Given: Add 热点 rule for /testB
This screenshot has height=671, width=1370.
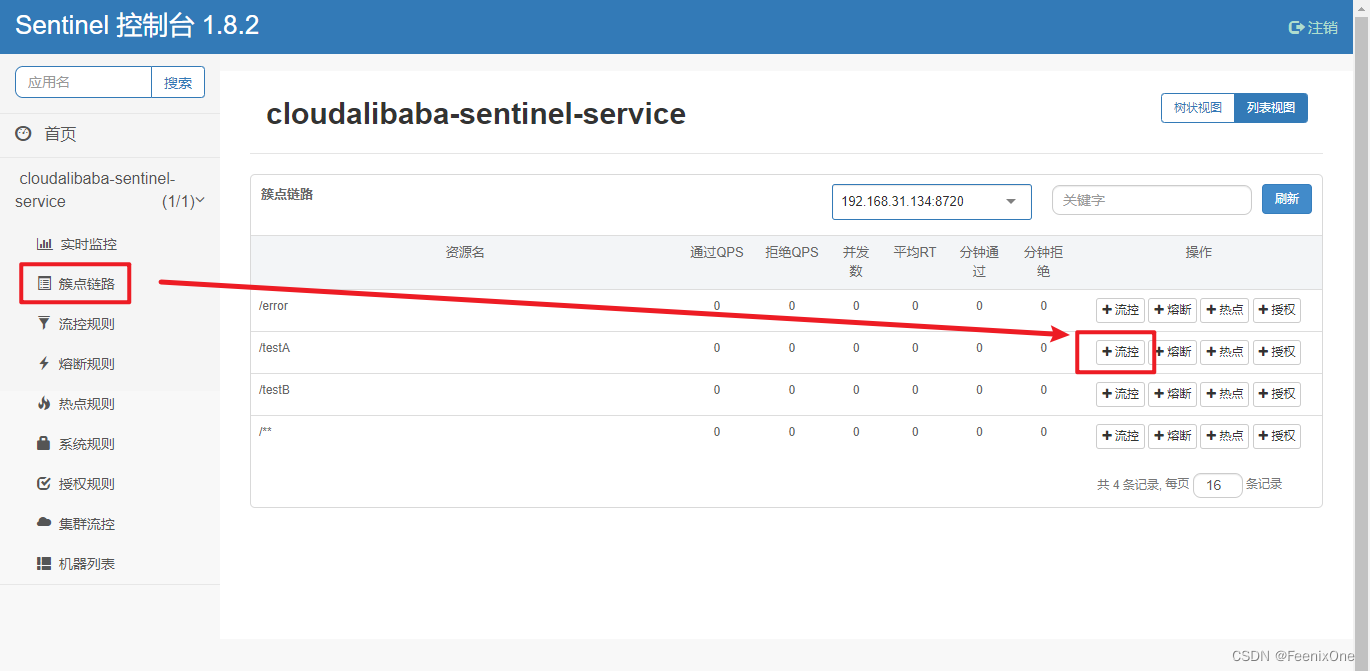Looking at the screenshot, I should [x=1224, y=394].
